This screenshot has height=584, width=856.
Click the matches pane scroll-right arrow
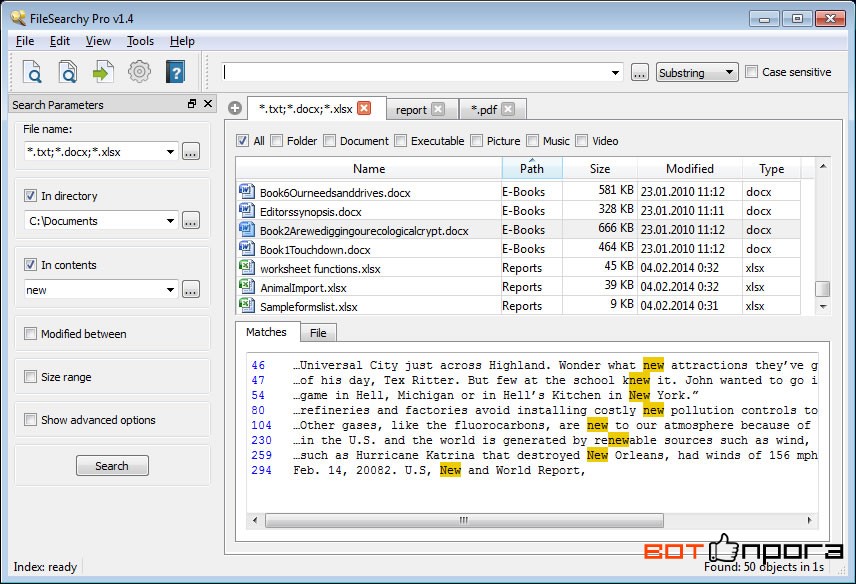pyautogui.click(x=809, y=520)
